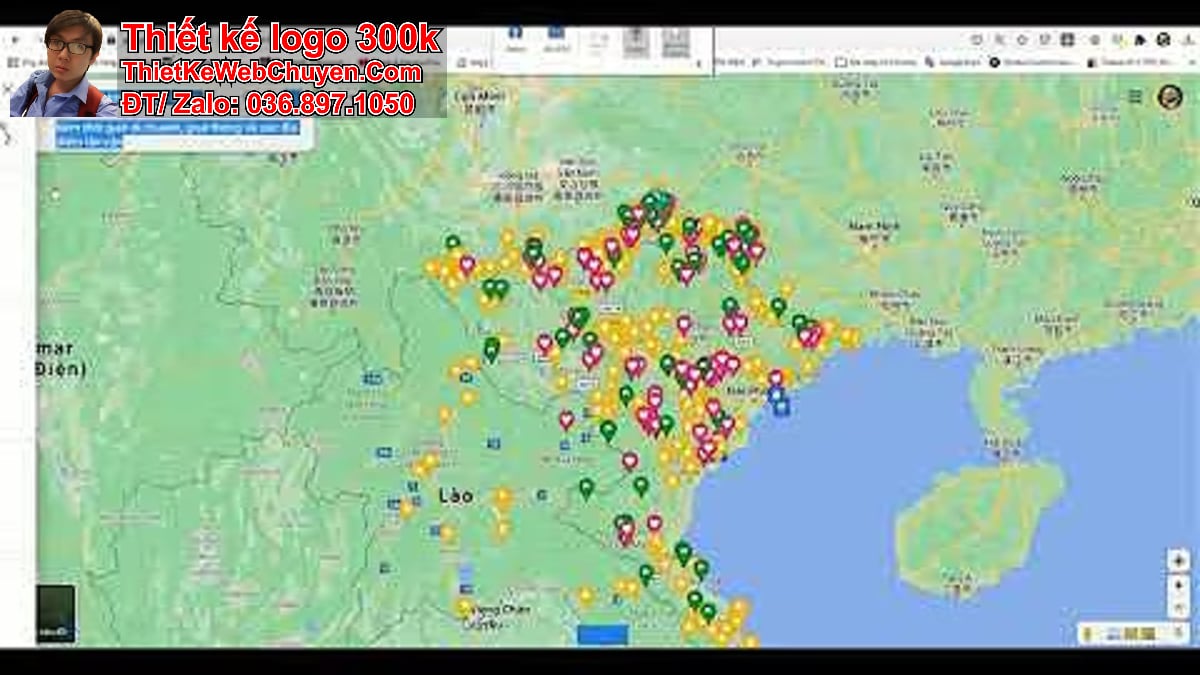The width and height of the screenshot is (1200, 675).
Task: Click the Lào country label
Action: coord(455,496)
